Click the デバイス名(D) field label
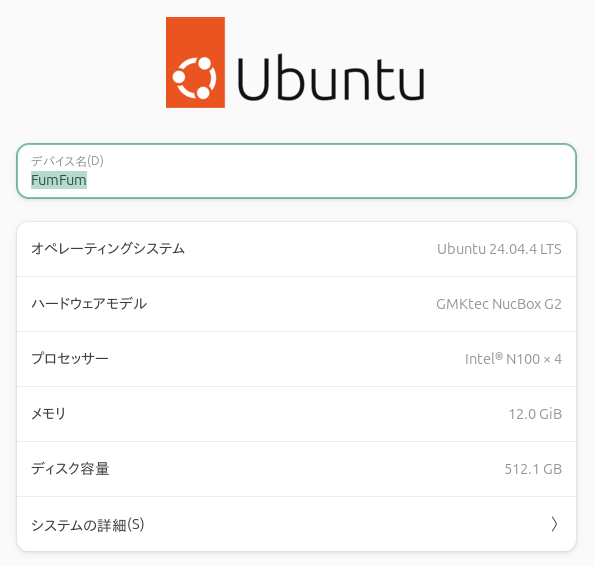The height and width of the screenshot is (566, 595). pyautogui.click(x=67, y=161)
